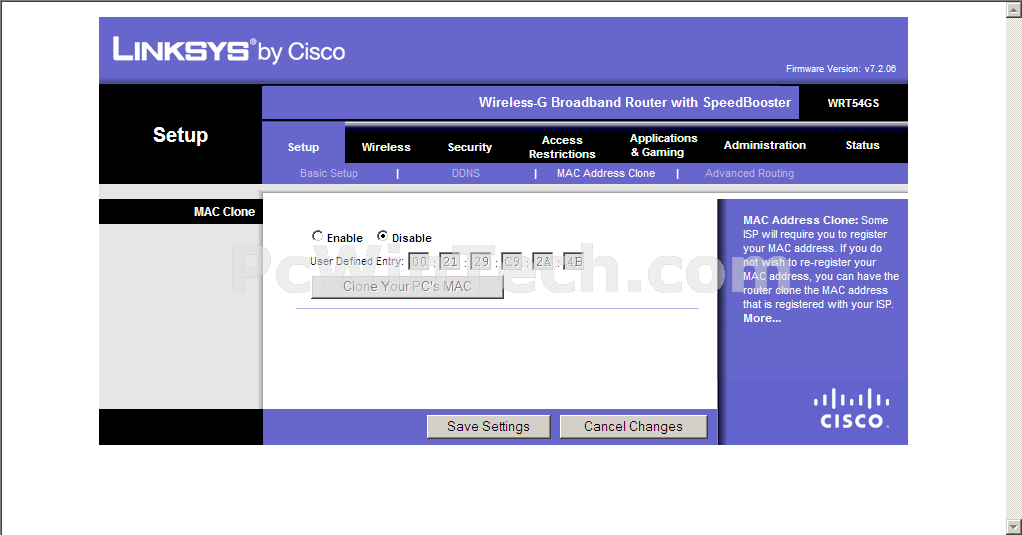
Task: Select the MAC Address Clone subtab
Action: (x=606, y=173)
